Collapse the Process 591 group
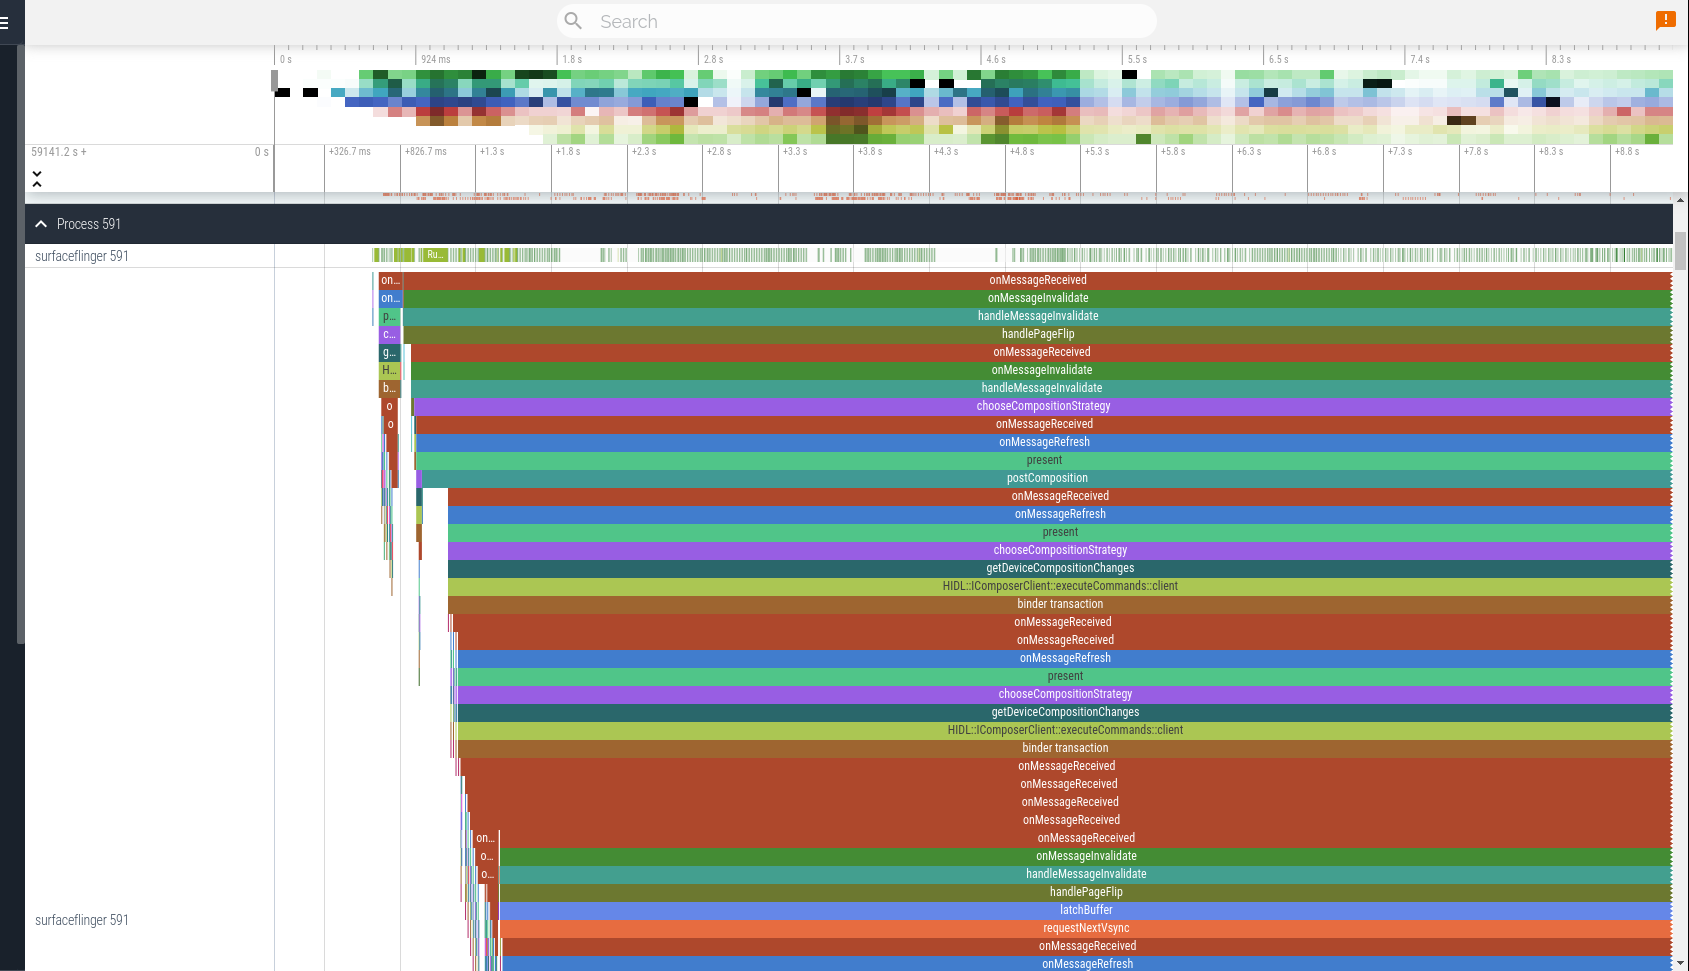The height and width of the screenshot is (971, 1689). click(41, 223)
